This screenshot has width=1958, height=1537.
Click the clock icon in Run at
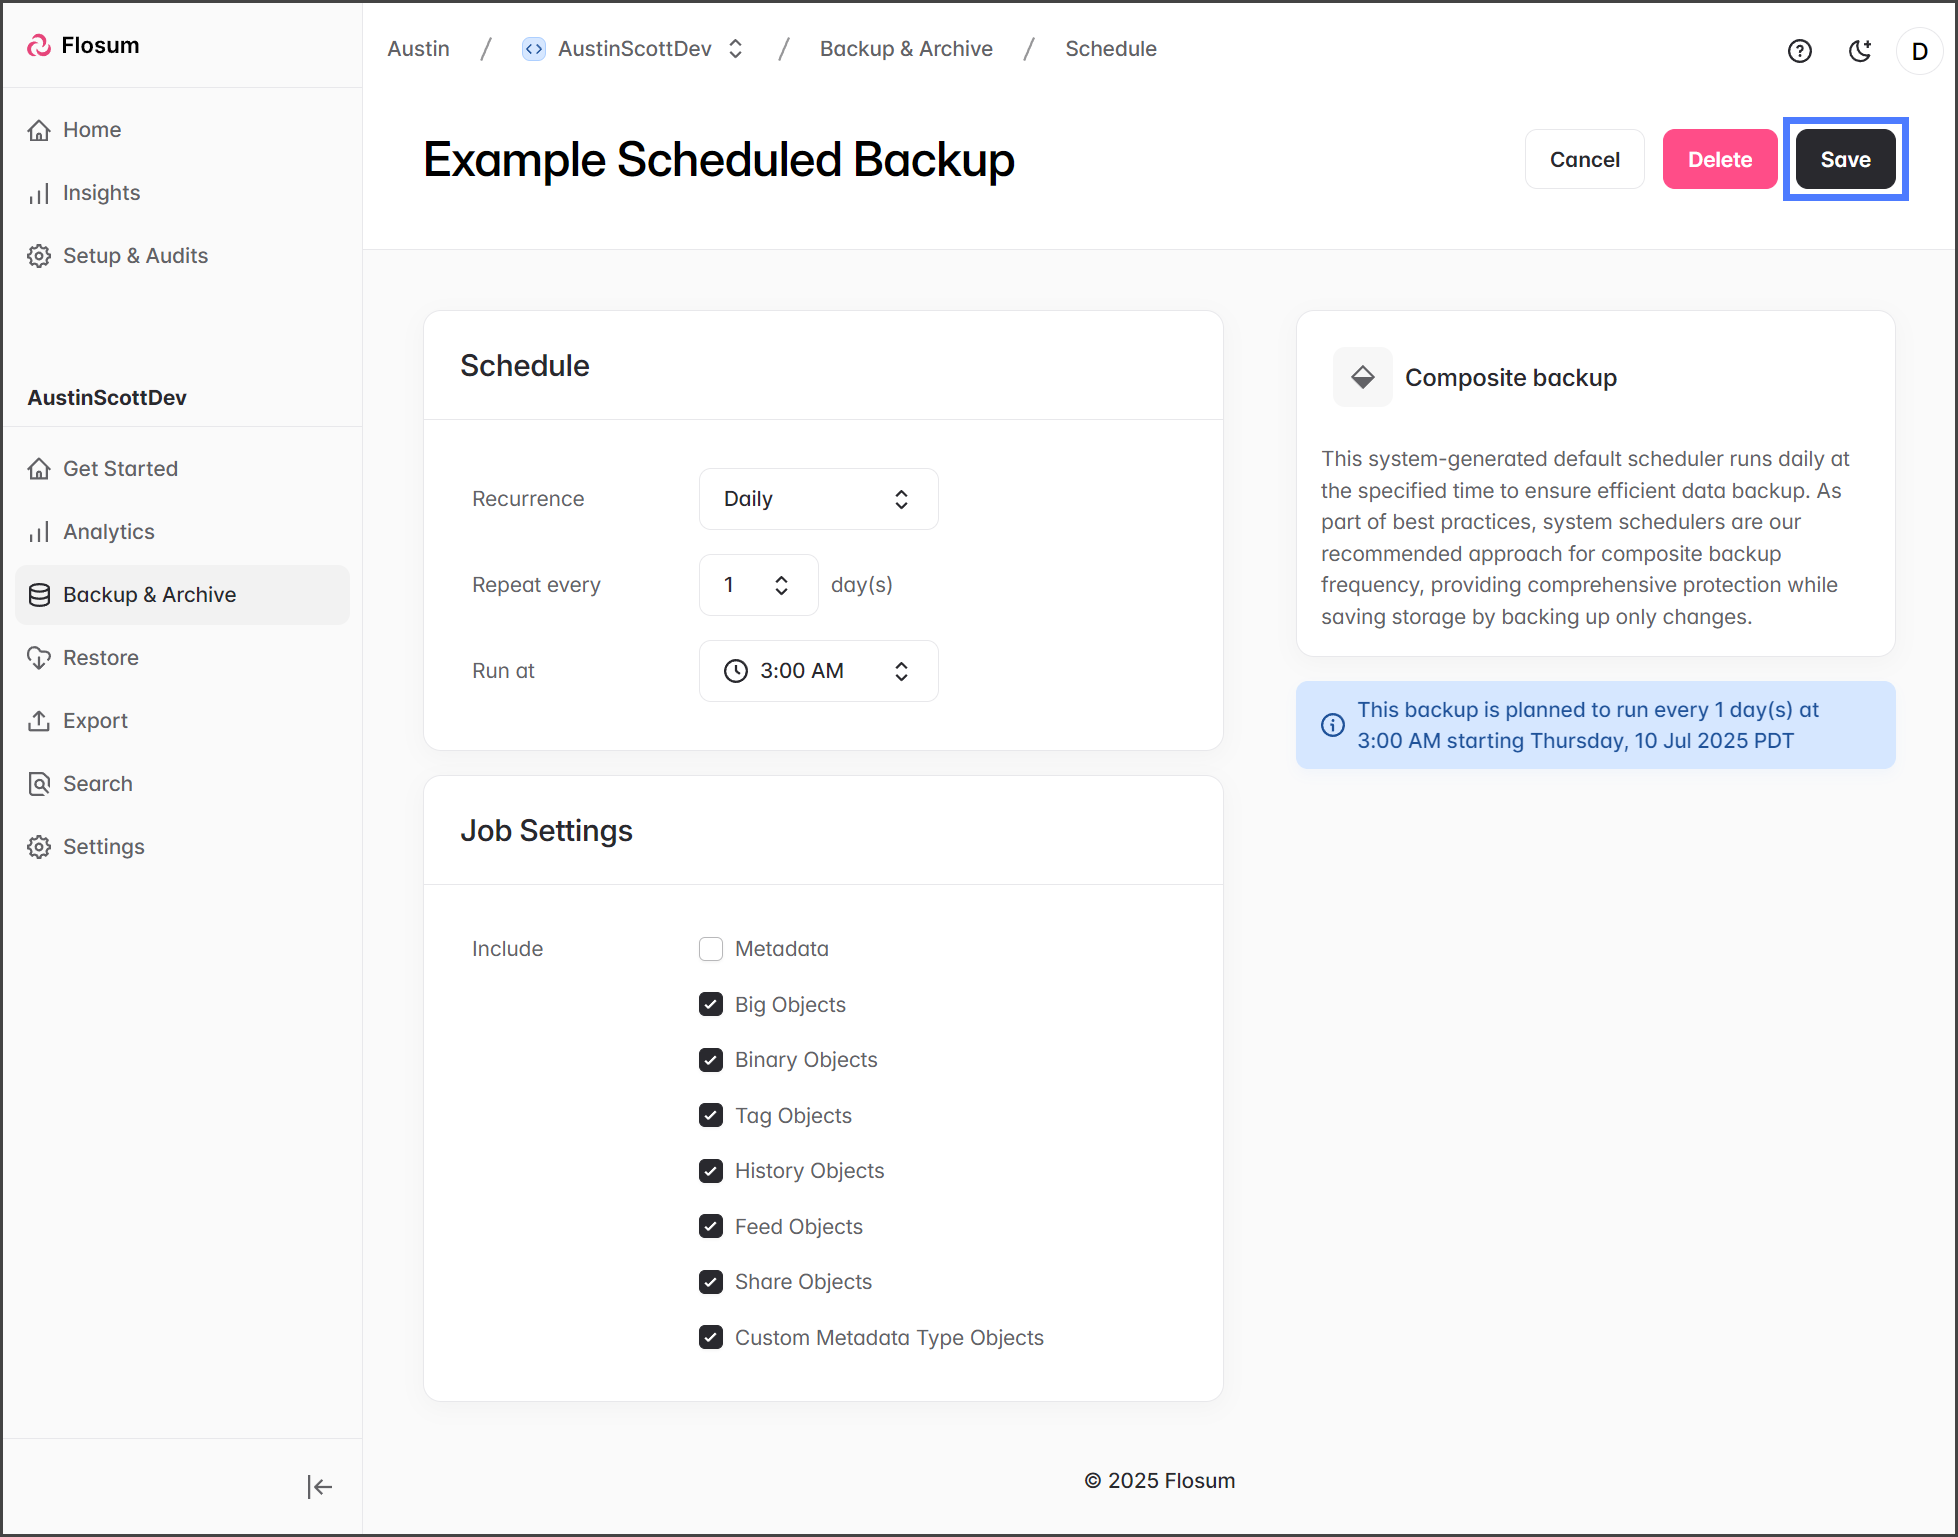point(736,671)
